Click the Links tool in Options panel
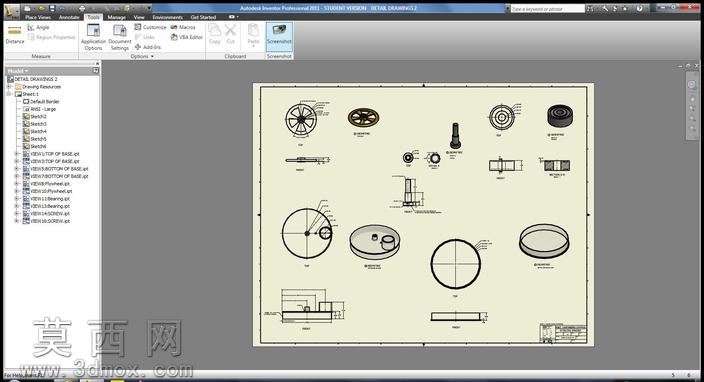This screenshot has width=704, height=382. (145, 37)
